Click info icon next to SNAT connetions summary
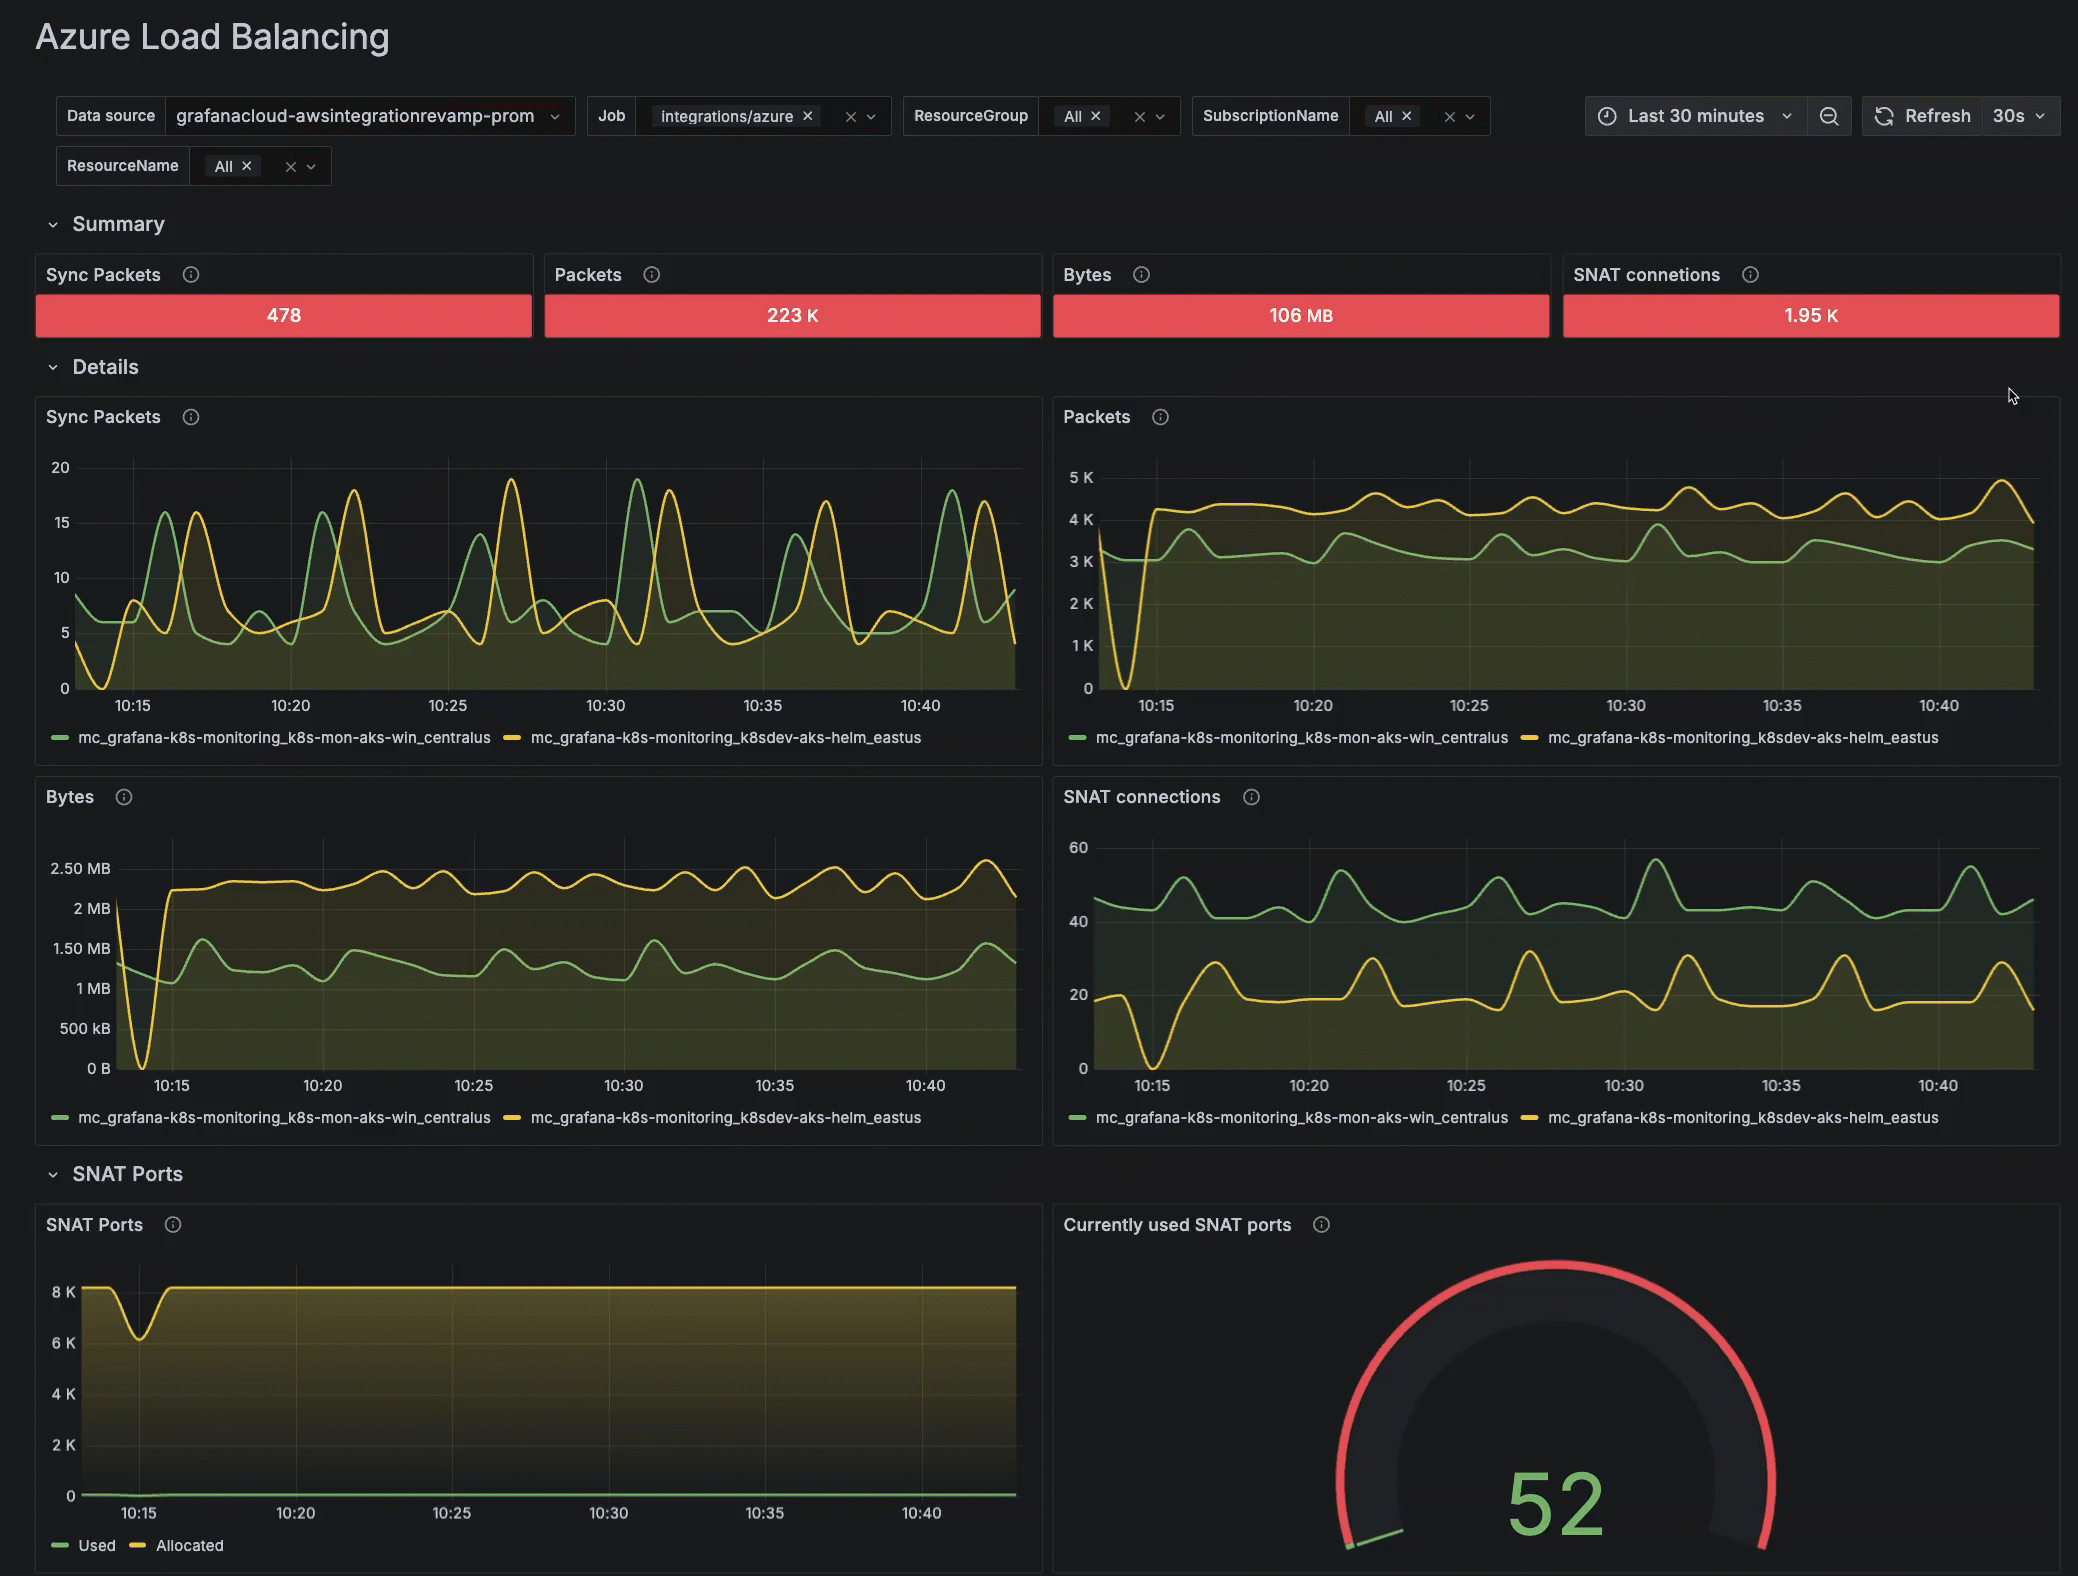Image resolution: width=2078 pixels, height=1576 pixels. (1750, 275)
